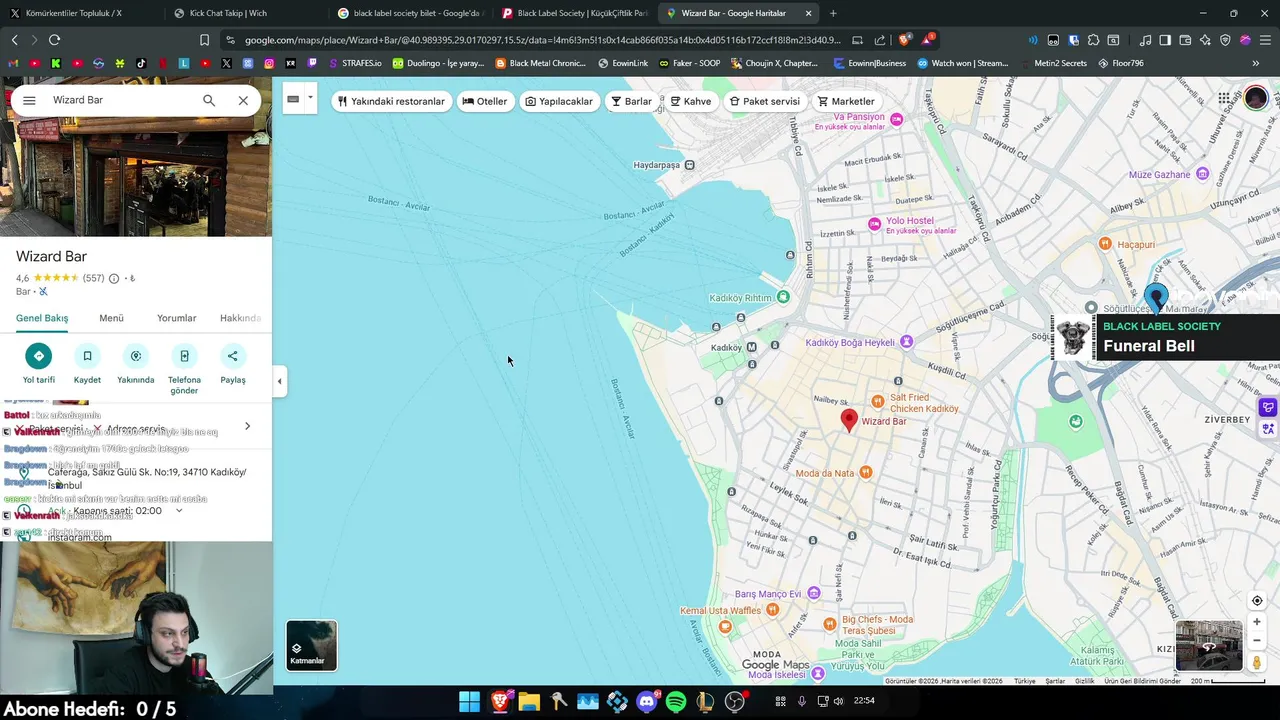Open the Google apps grid
The image size is (1280, 720).
click(1224, 98)
